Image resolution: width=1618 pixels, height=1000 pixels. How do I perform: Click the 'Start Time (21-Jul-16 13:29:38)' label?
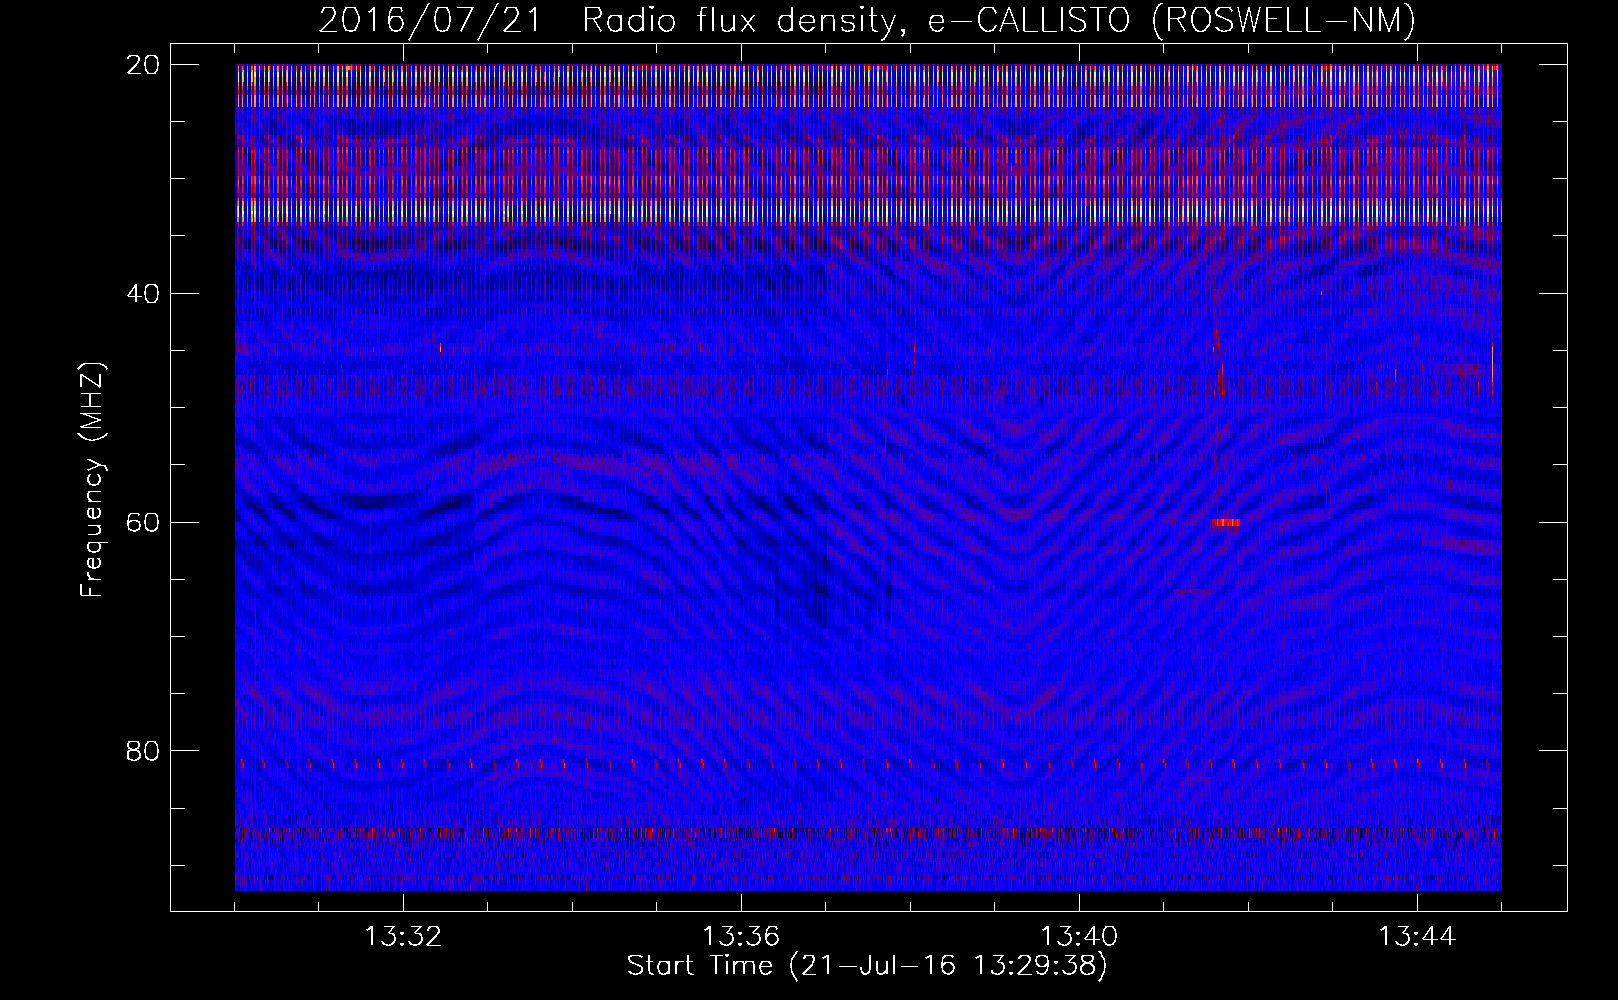click(867, 966)
